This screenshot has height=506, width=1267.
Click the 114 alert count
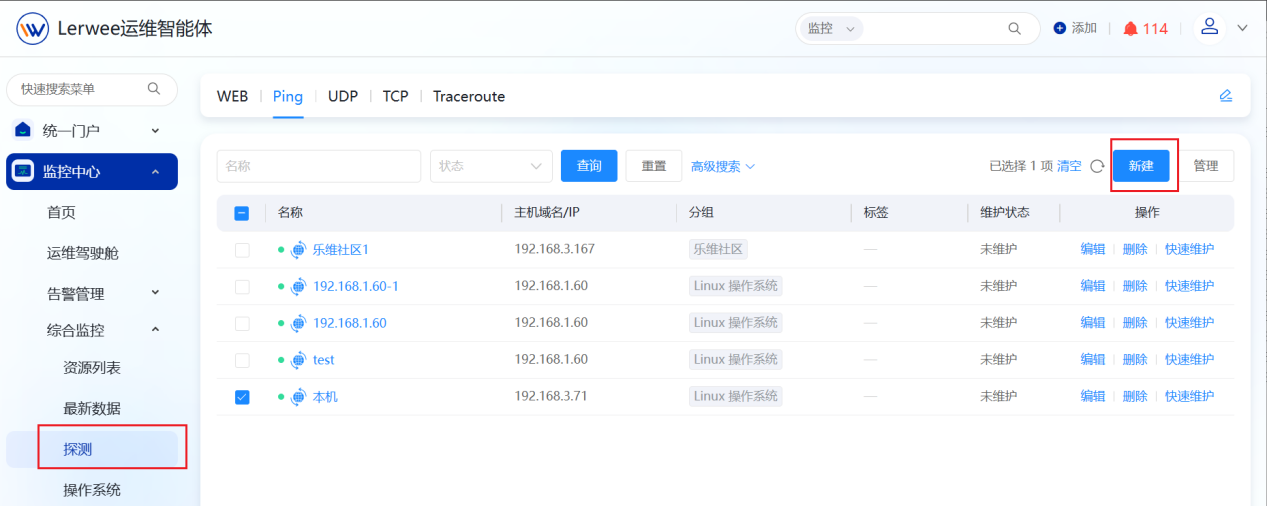click(1155, 29)
